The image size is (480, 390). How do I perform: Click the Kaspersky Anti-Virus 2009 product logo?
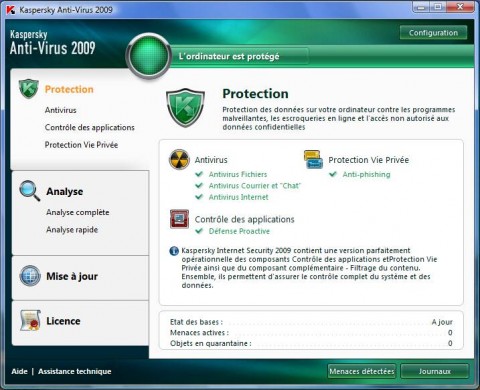[x=53, y=43]
